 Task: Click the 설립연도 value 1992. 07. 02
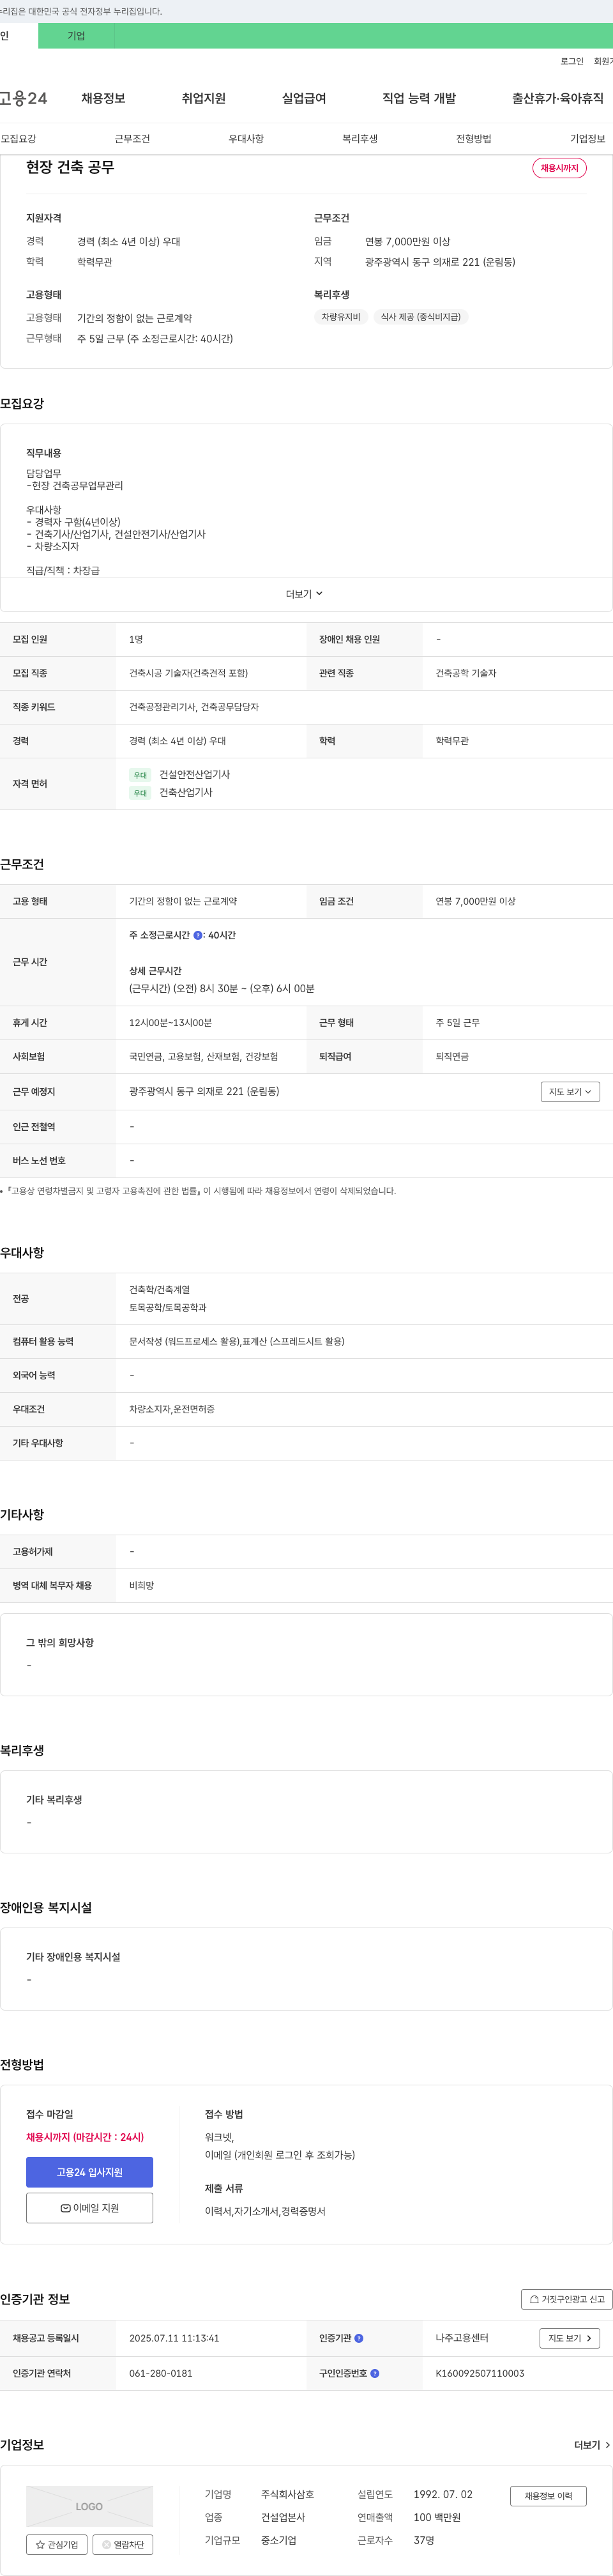point(443,2494)
